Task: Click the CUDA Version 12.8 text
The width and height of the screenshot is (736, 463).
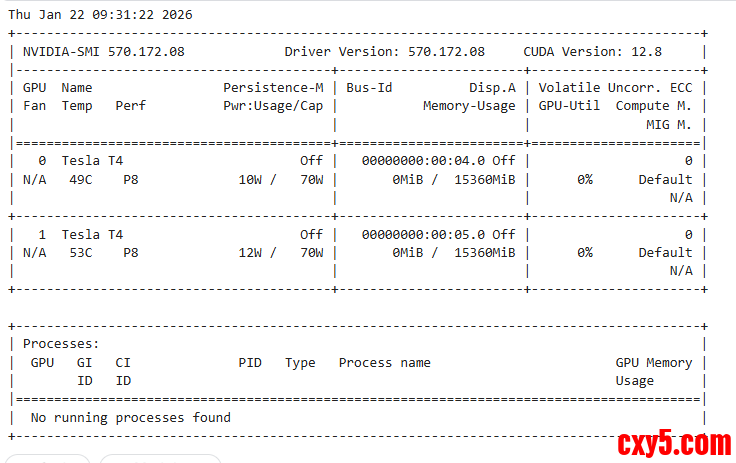Action: tap(592, 51)
